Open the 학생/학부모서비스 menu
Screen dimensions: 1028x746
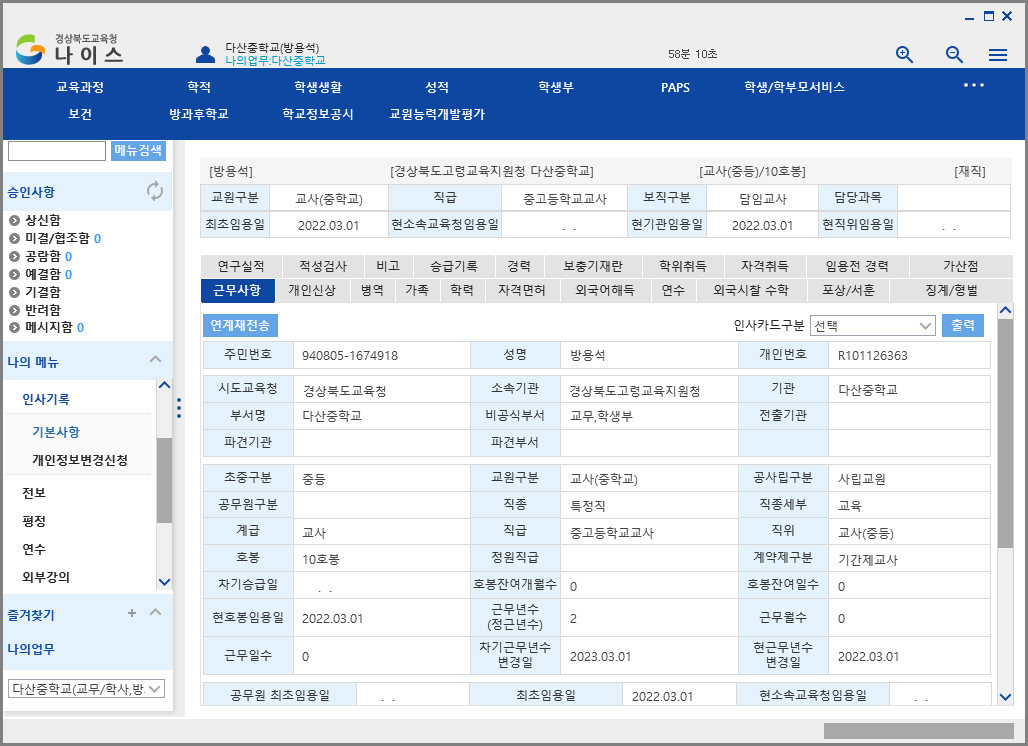pos(795,87)
